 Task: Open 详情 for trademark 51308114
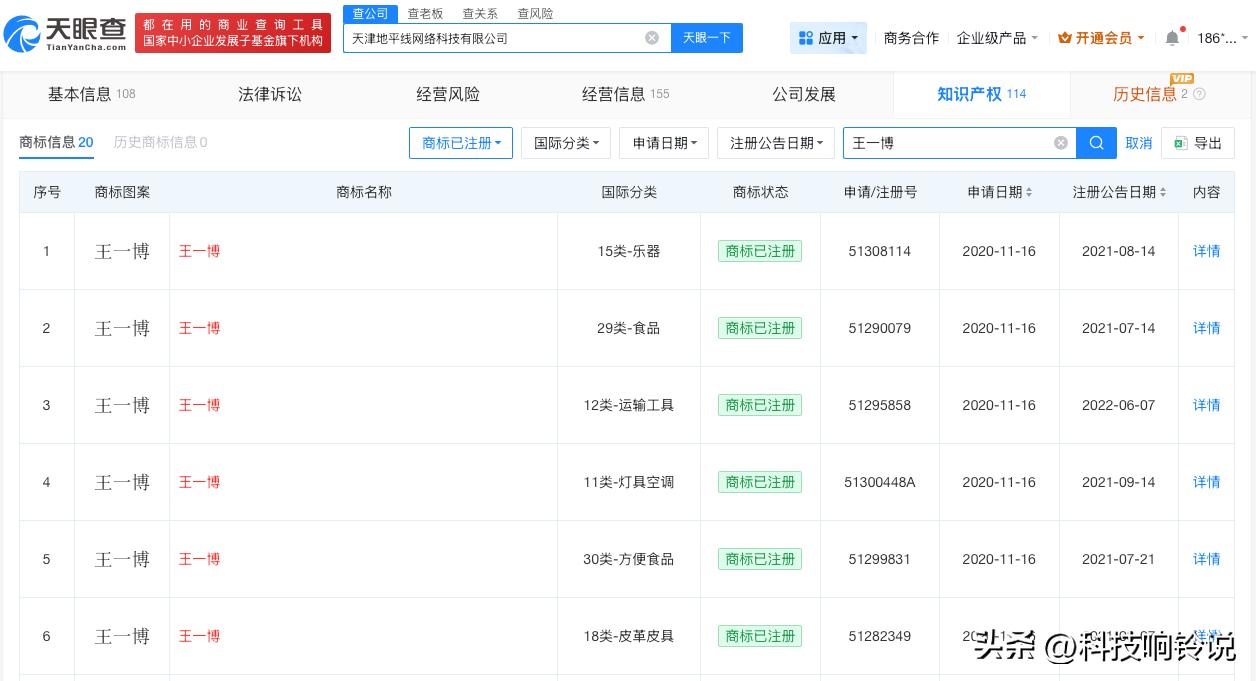coord(1206,251)
